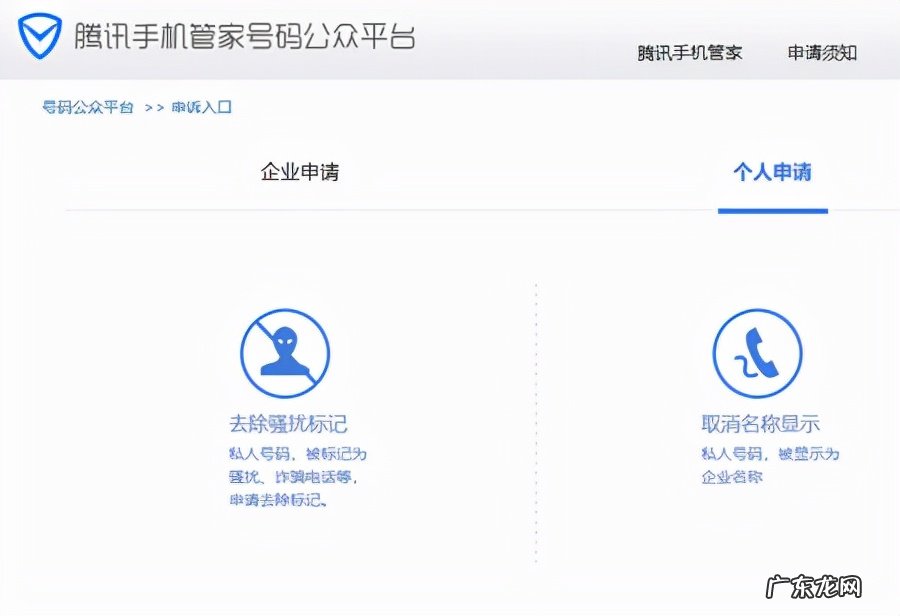This screenshot has height=616, width=900.
Task: Click the blue telephone handset icon
Action: tap(757, 352)
